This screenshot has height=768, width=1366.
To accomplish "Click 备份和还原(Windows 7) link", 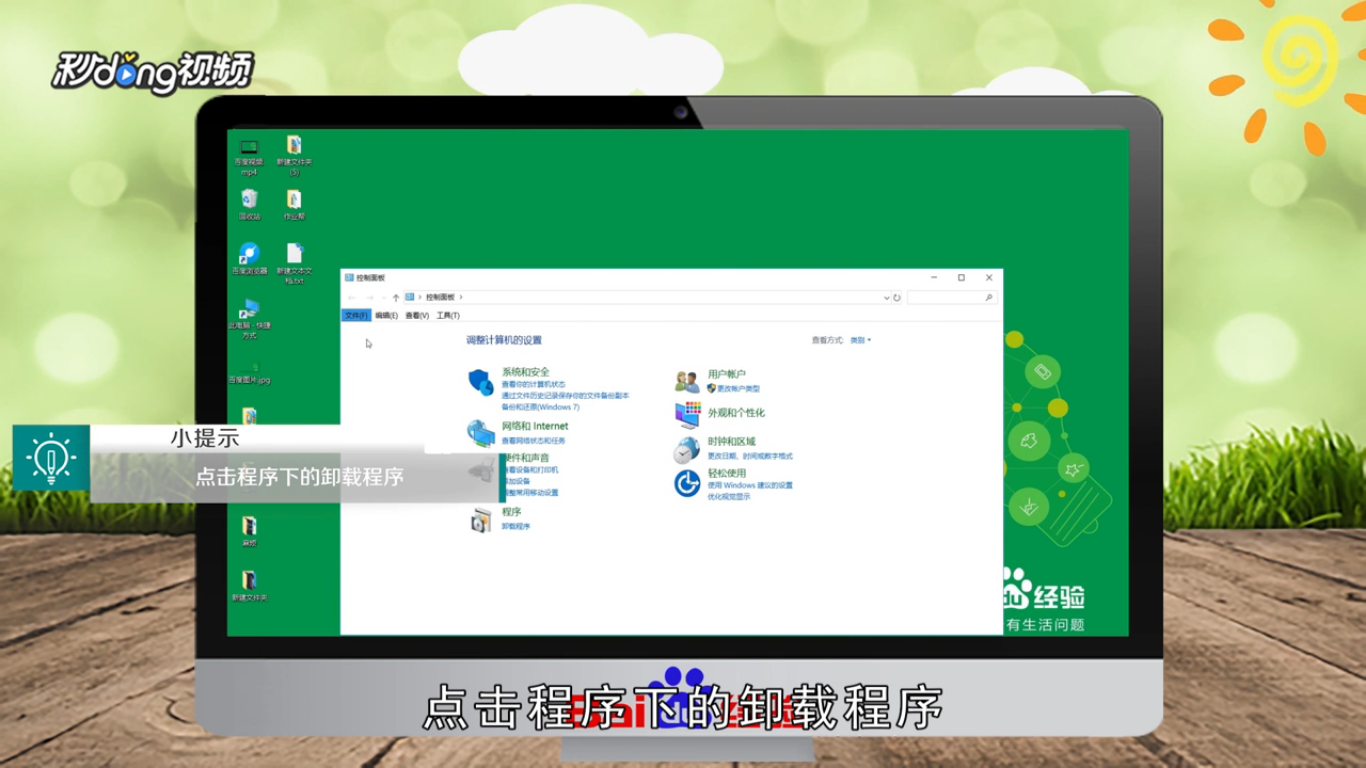I will click(540, 407).
